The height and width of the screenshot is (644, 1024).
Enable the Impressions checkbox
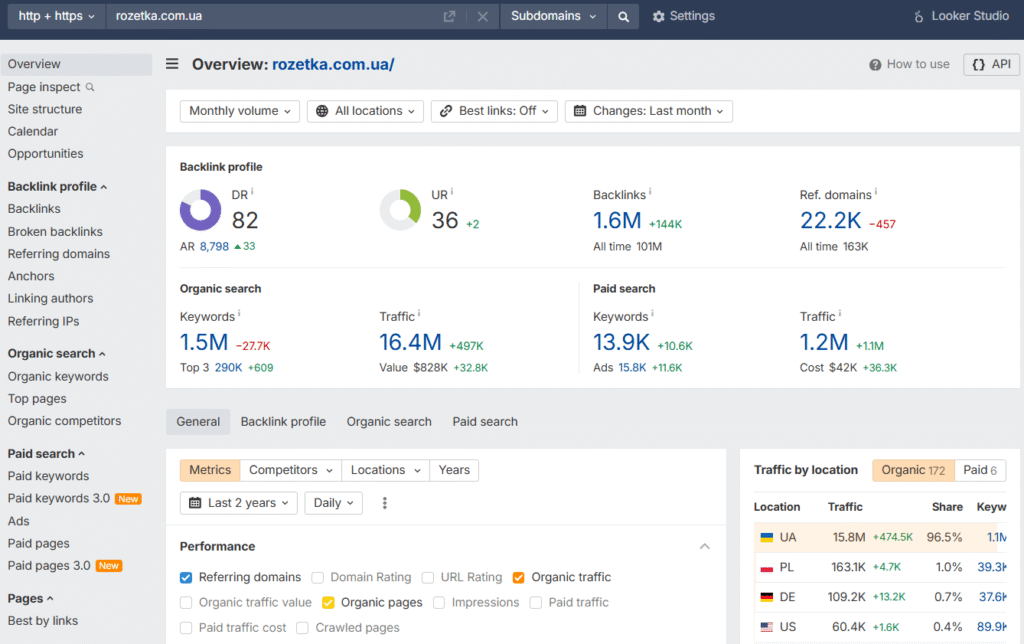[x=441, y=602]
